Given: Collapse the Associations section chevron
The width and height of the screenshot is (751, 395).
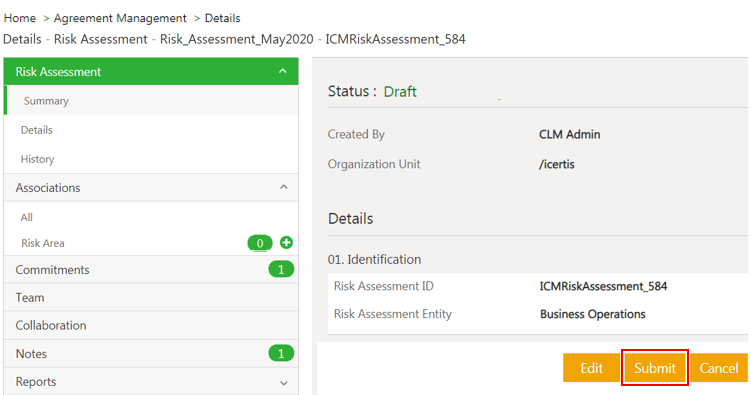Looking at the screenshot, I should [x=284, y=187].
